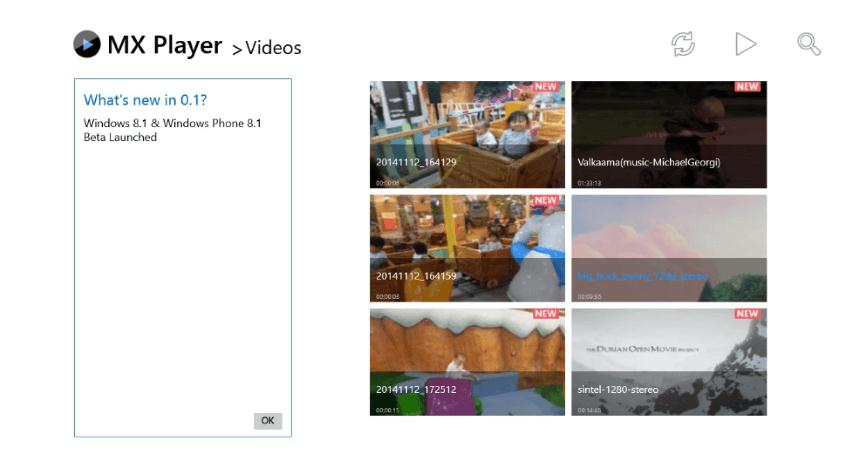Click the Videos breadcrumb label

click(x=273, y=48)
